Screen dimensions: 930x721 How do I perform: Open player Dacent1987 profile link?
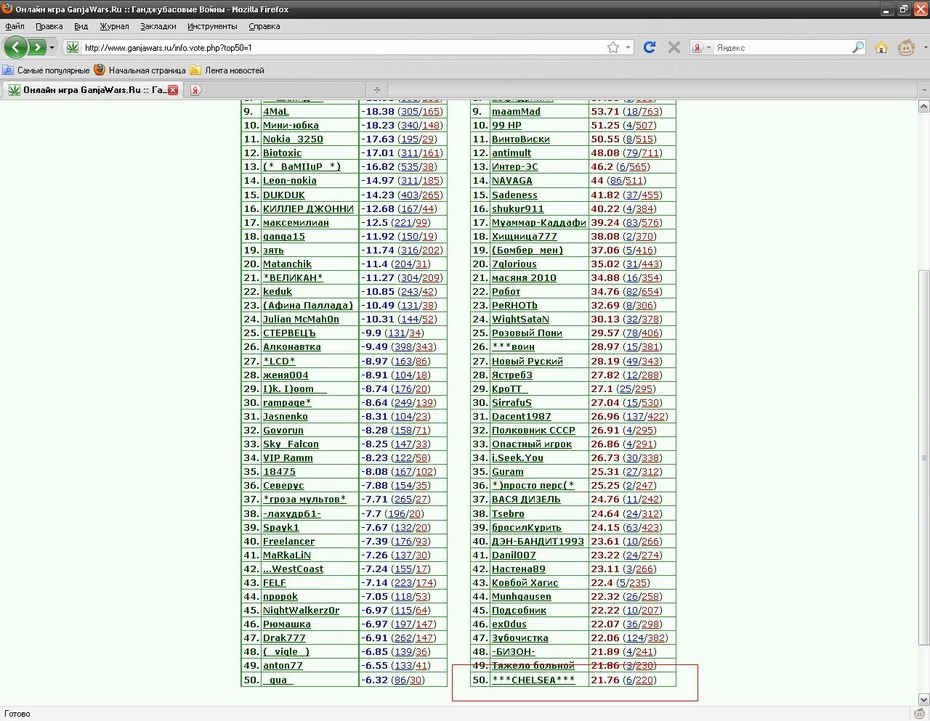coord(521,416)
